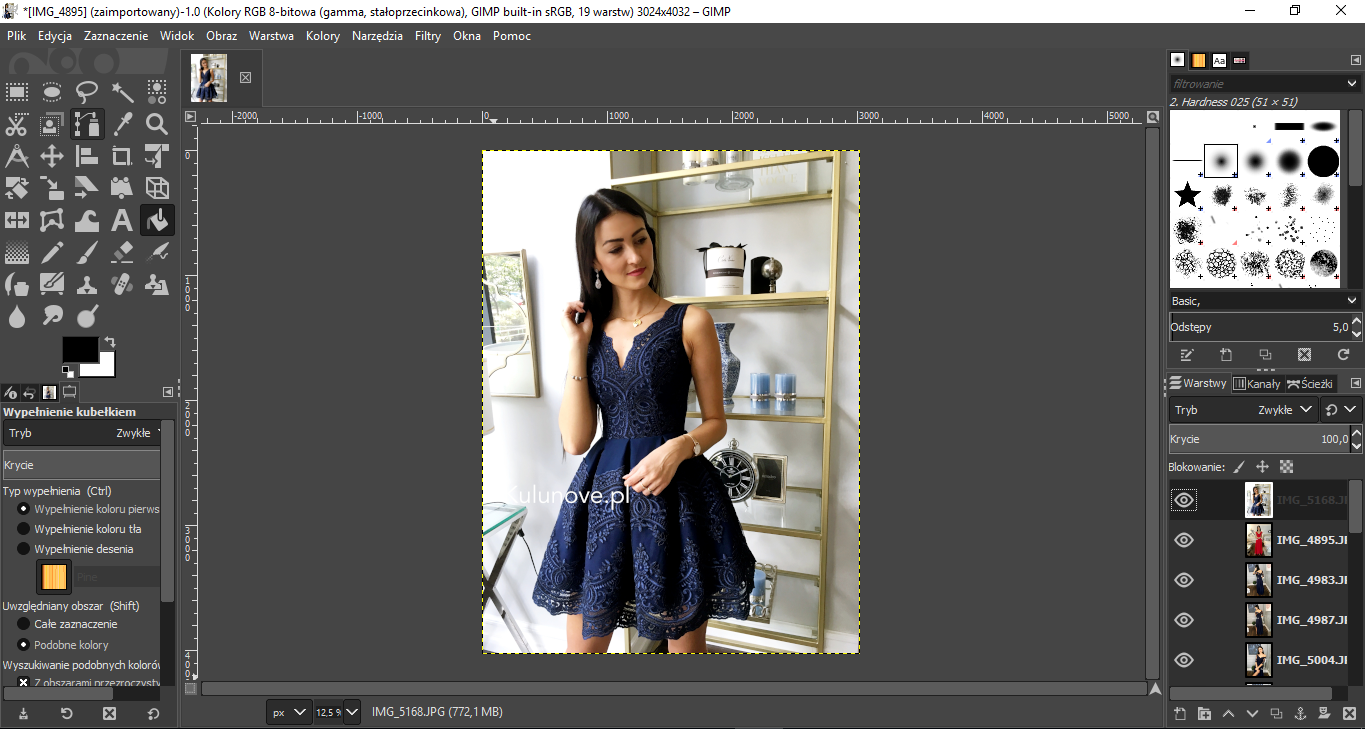Screen dimensions: 1365x729
Task: Select the 3D Transform cube tool
Action: (x=157, y=188)
